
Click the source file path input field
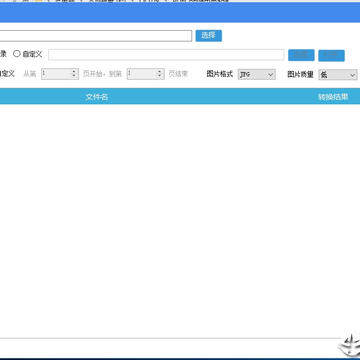coord(96,36)
